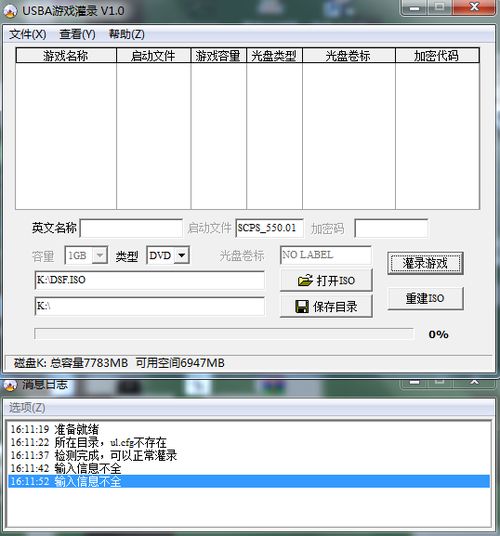Click the 灌录游戏 button

(x=425, y=263)
